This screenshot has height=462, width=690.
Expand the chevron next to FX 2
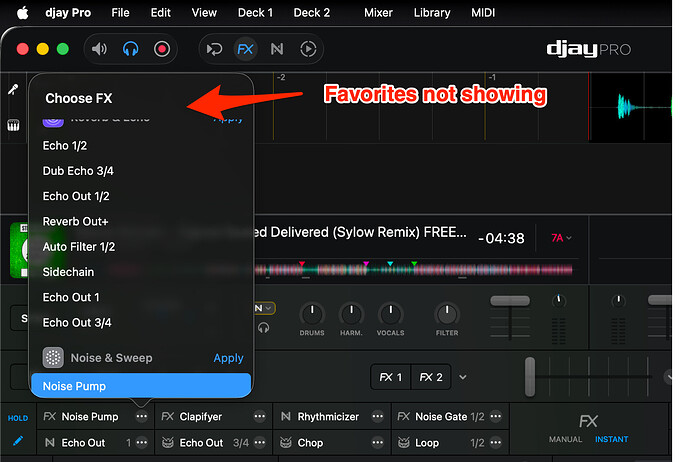(462, 377)
